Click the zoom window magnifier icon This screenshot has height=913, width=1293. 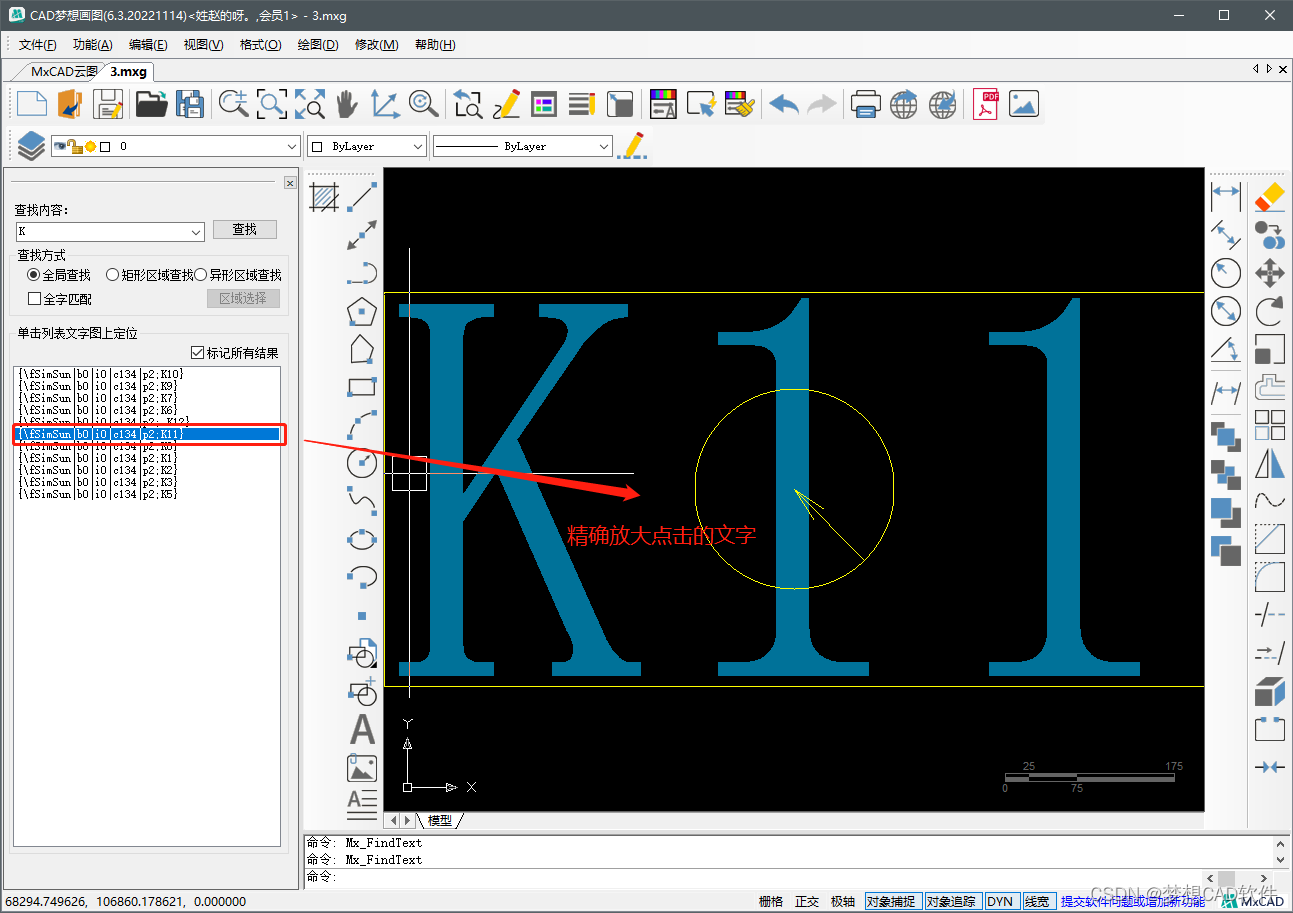pos(272,104)
